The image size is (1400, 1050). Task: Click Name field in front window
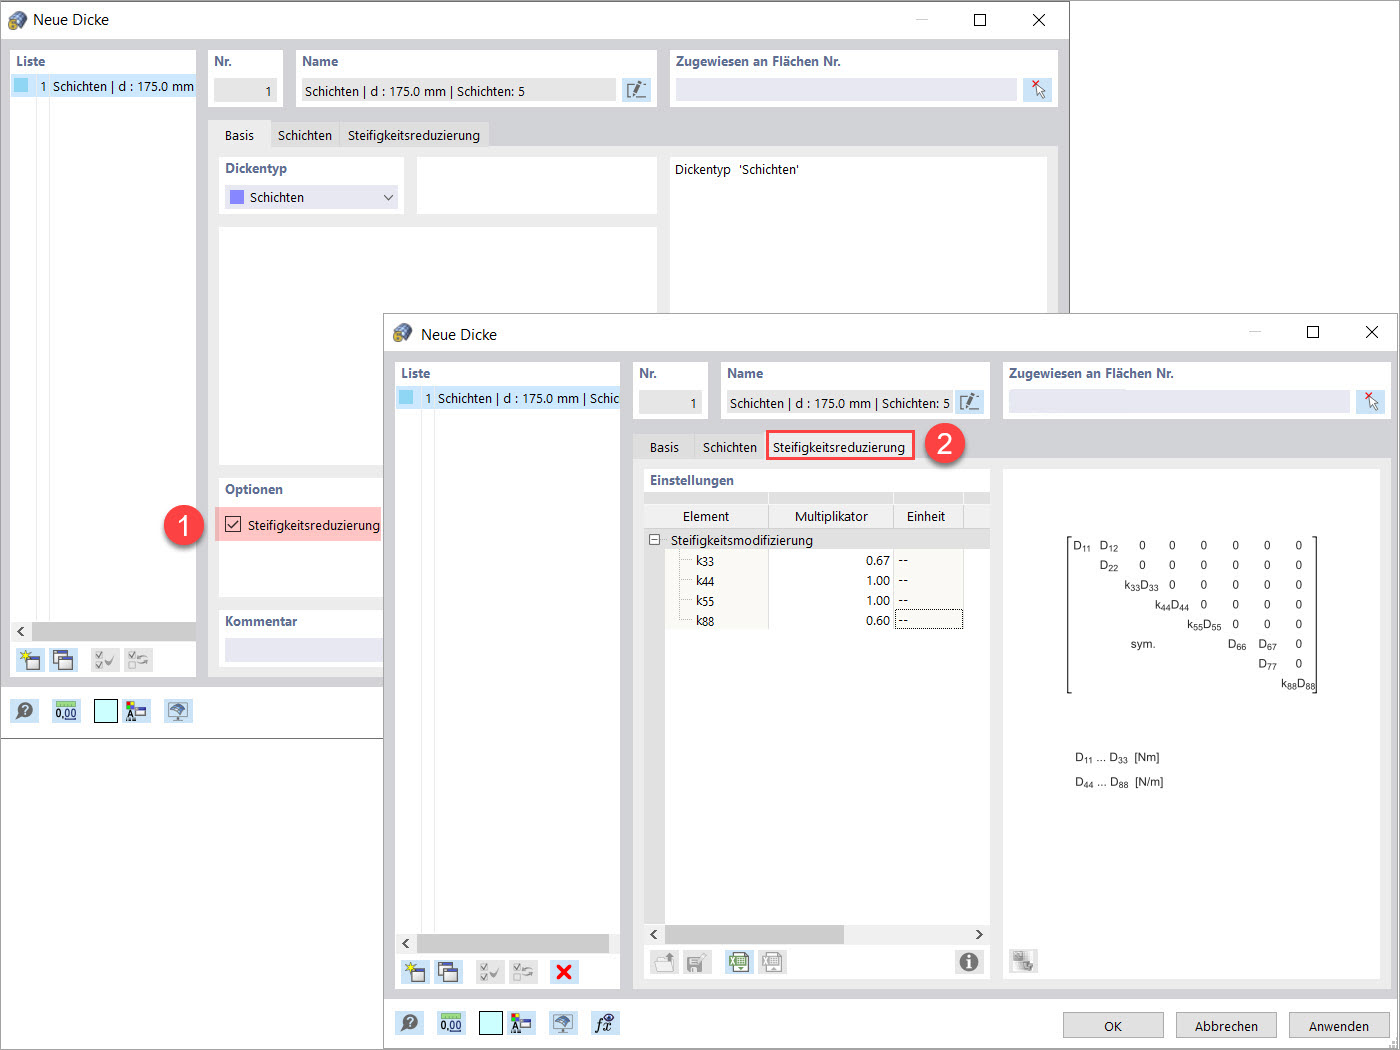(x=840, y=403)
